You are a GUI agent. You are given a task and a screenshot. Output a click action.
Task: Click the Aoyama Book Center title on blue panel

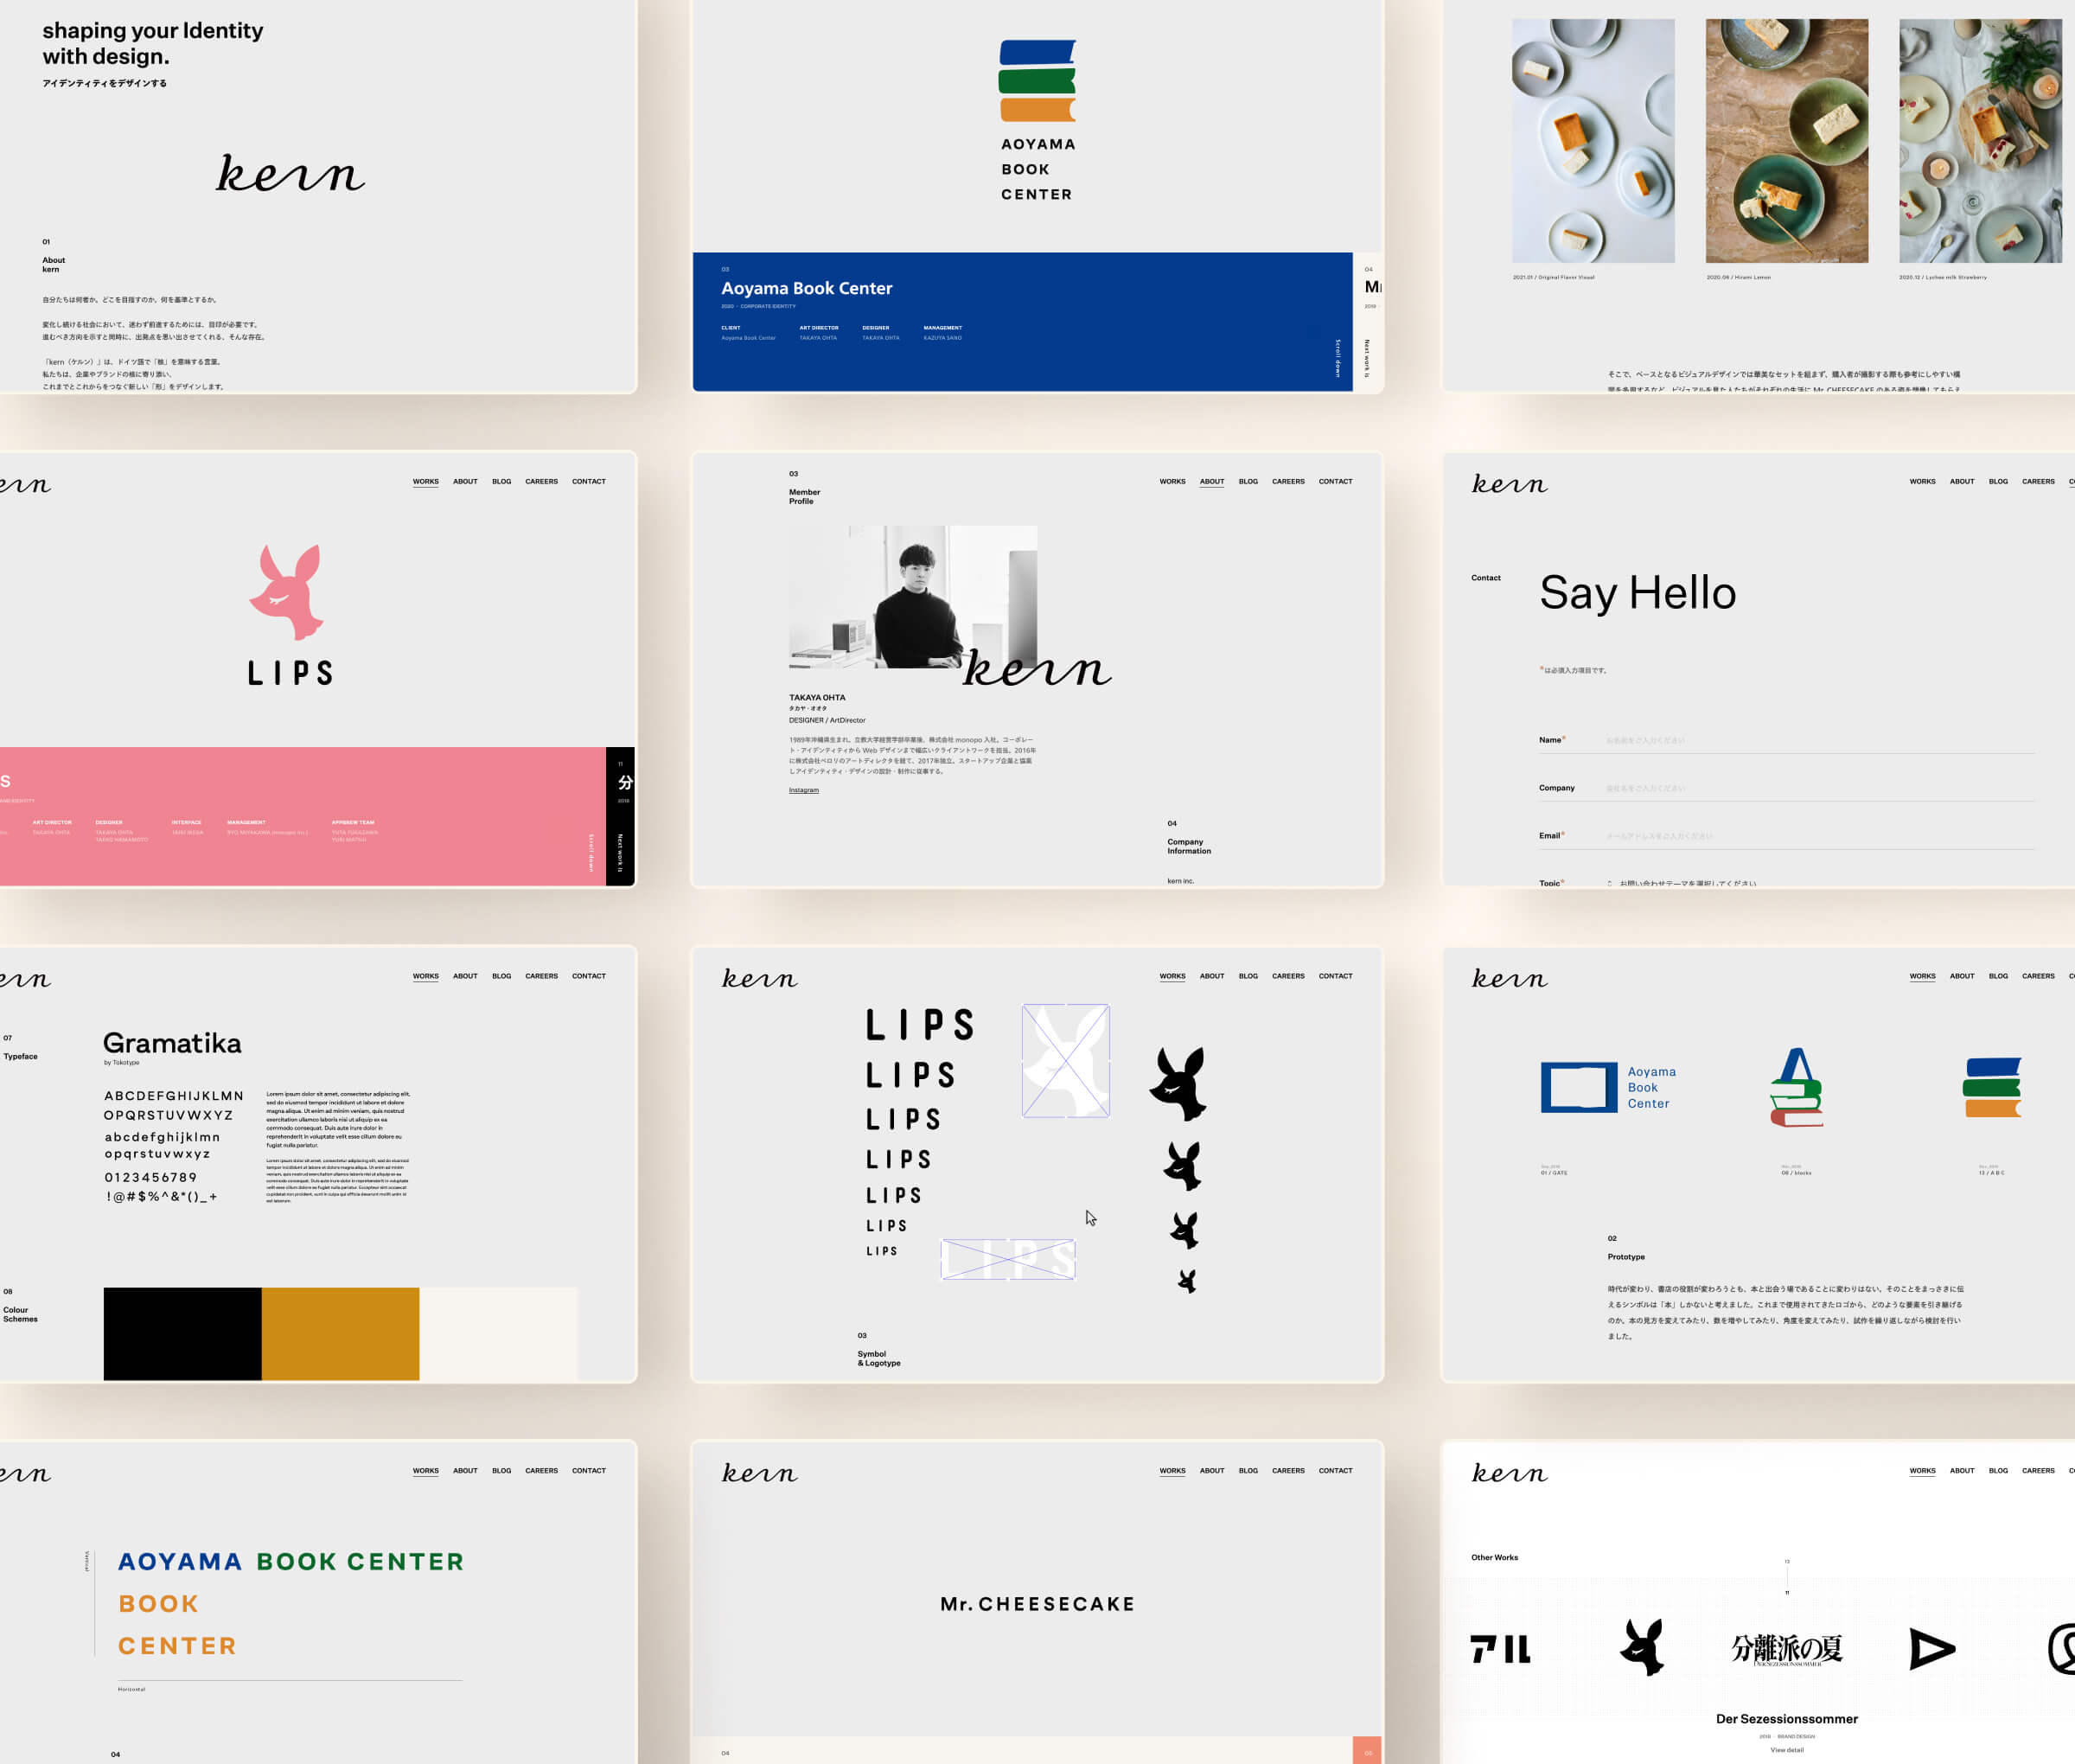pyautogui.click(x=807, y=288)
